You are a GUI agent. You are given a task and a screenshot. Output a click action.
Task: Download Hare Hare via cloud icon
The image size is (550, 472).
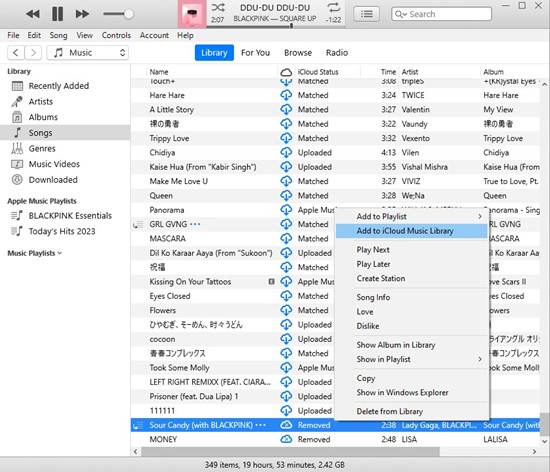286,95
